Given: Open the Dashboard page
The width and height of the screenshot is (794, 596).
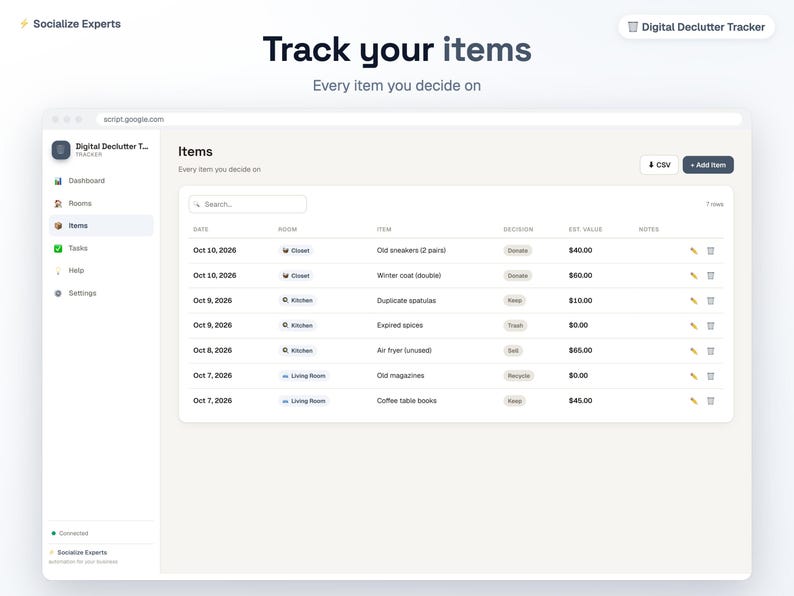Looking at the screenshot, I should coord(101,181).
